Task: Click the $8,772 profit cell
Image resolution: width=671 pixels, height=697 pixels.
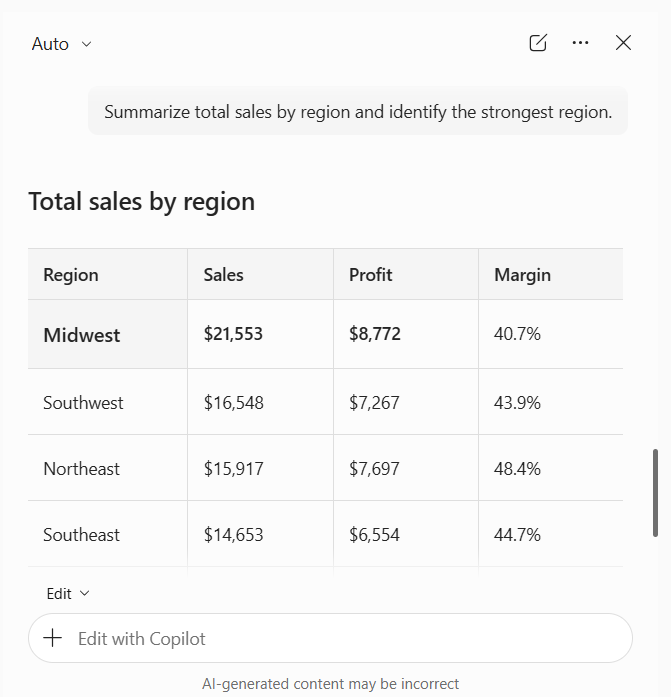Action: tap(406, 334)
